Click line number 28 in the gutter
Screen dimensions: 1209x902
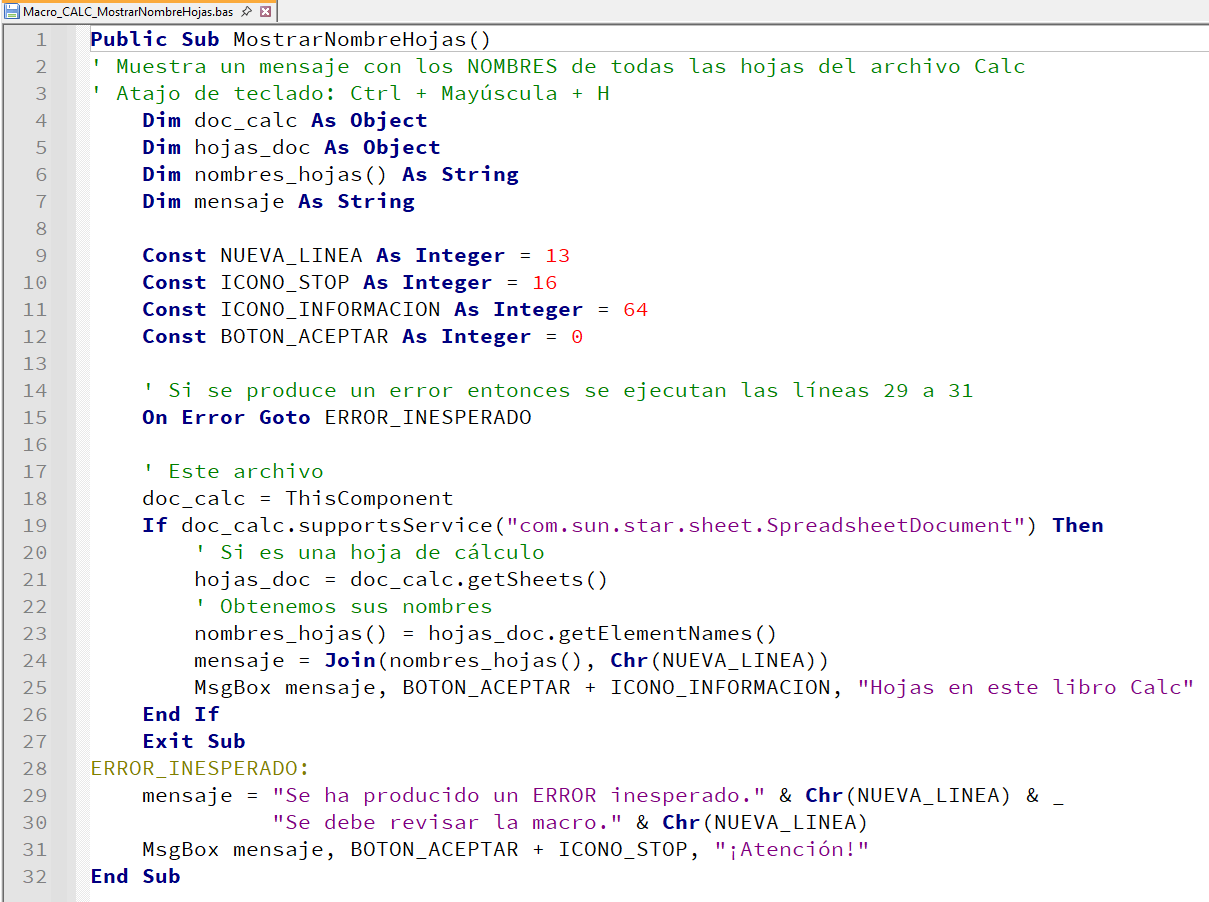coord(35,769)
